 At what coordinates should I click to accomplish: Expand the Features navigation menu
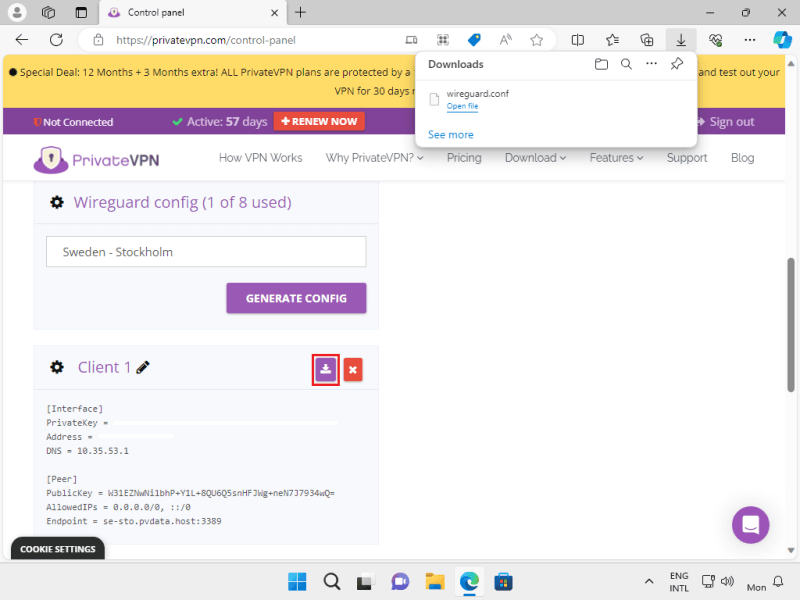617,158
